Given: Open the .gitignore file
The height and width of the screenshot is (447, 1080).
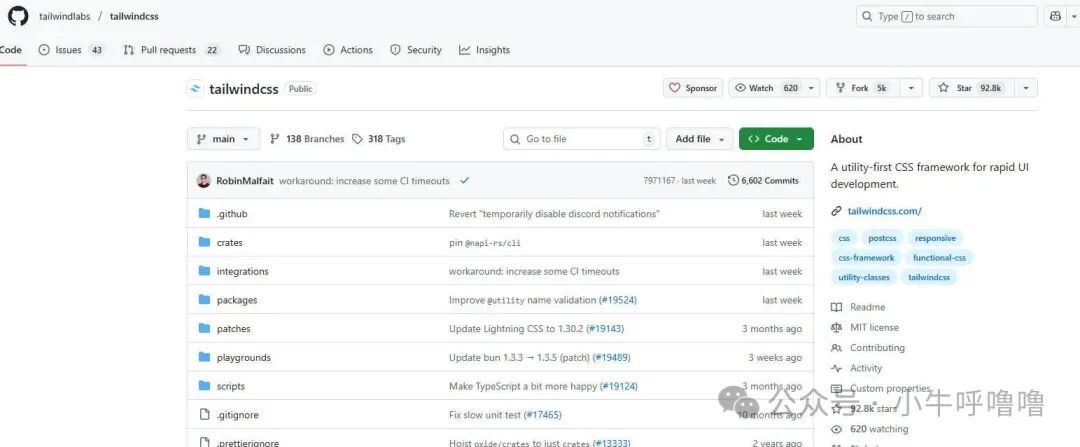Looking at the screenshot, I should click(x=238, y=415).
